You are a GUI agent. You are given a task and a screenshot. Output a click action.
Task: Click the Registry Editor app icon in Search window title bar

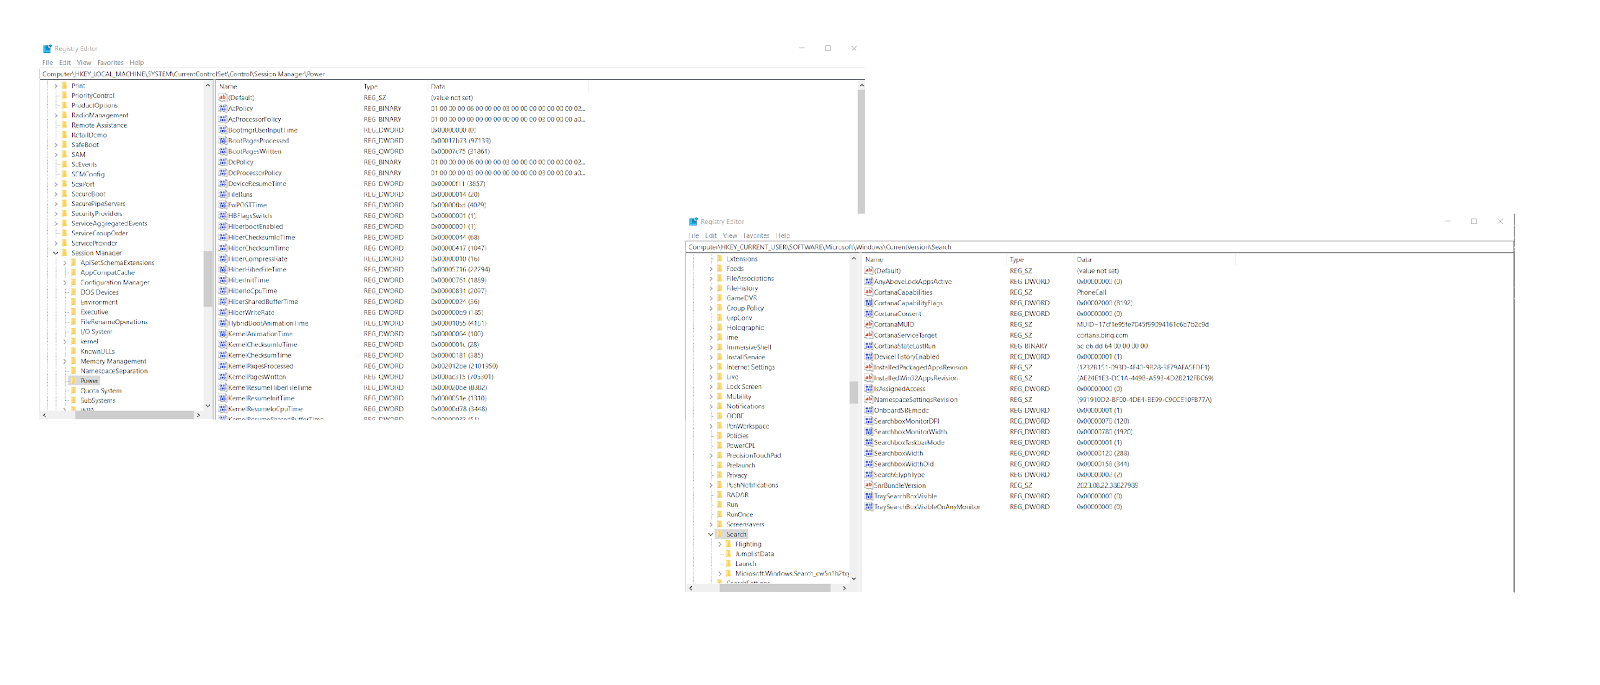pos(693,221)
